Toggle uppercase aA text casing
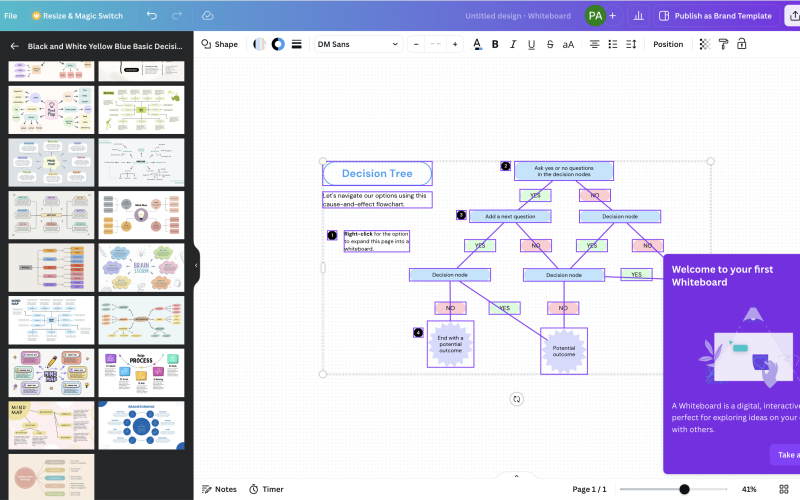The height and width of the screenshot is (500, 800). 568,44
